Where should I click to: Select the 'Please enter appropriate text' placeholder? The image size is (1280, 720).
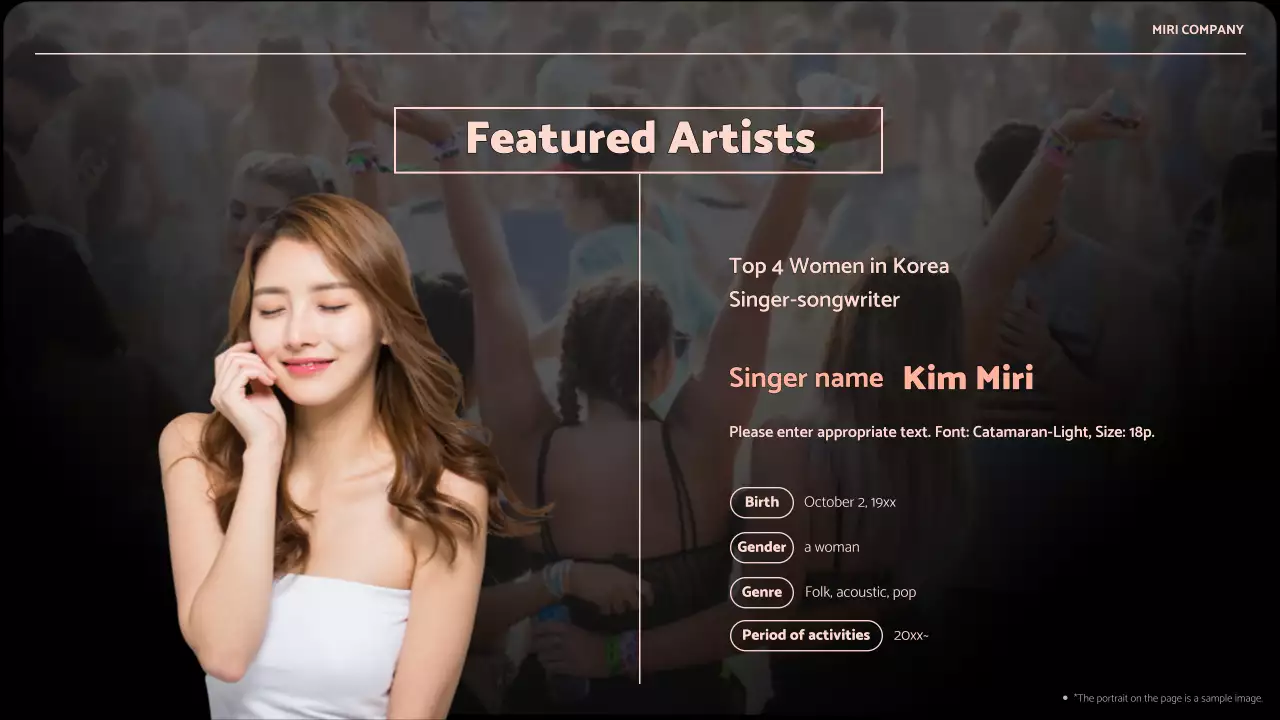coord(941,432)
